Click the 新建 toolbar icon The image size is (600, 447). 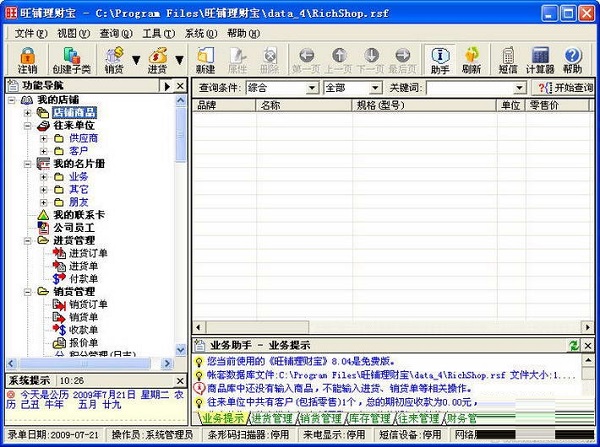[205, 60]
